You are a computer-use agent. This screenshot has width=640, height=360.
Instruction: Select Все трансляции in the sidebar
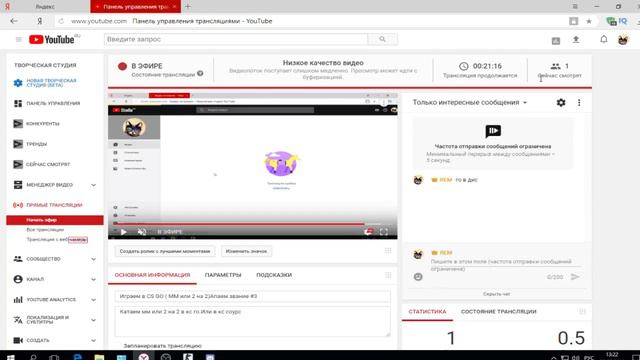(x=45, y=230)
